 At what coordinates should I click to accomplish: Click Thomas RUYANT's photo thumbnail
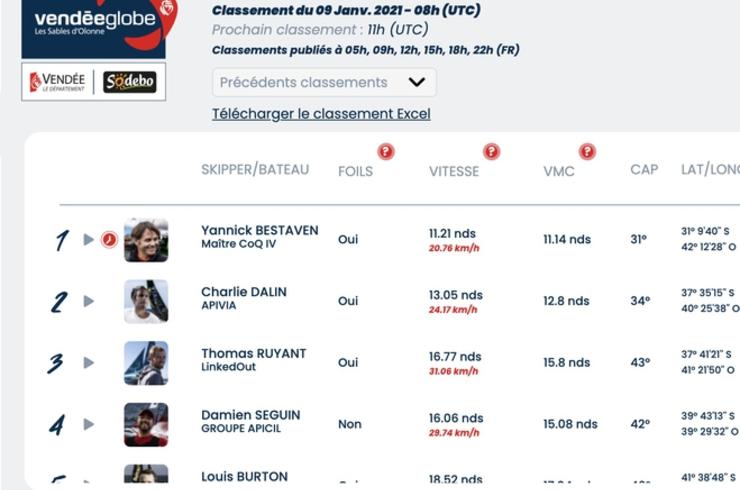pos(146,363)
